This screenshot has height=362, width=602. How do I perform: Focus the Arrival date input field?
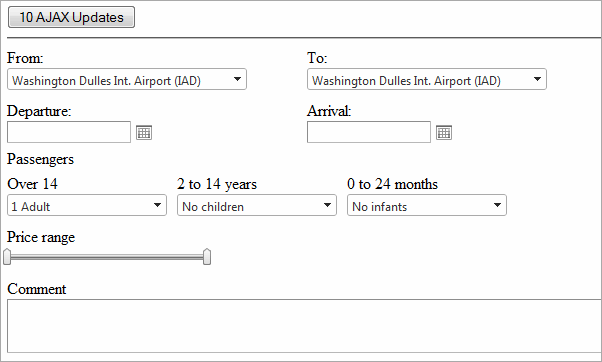(x=369, y=132)
